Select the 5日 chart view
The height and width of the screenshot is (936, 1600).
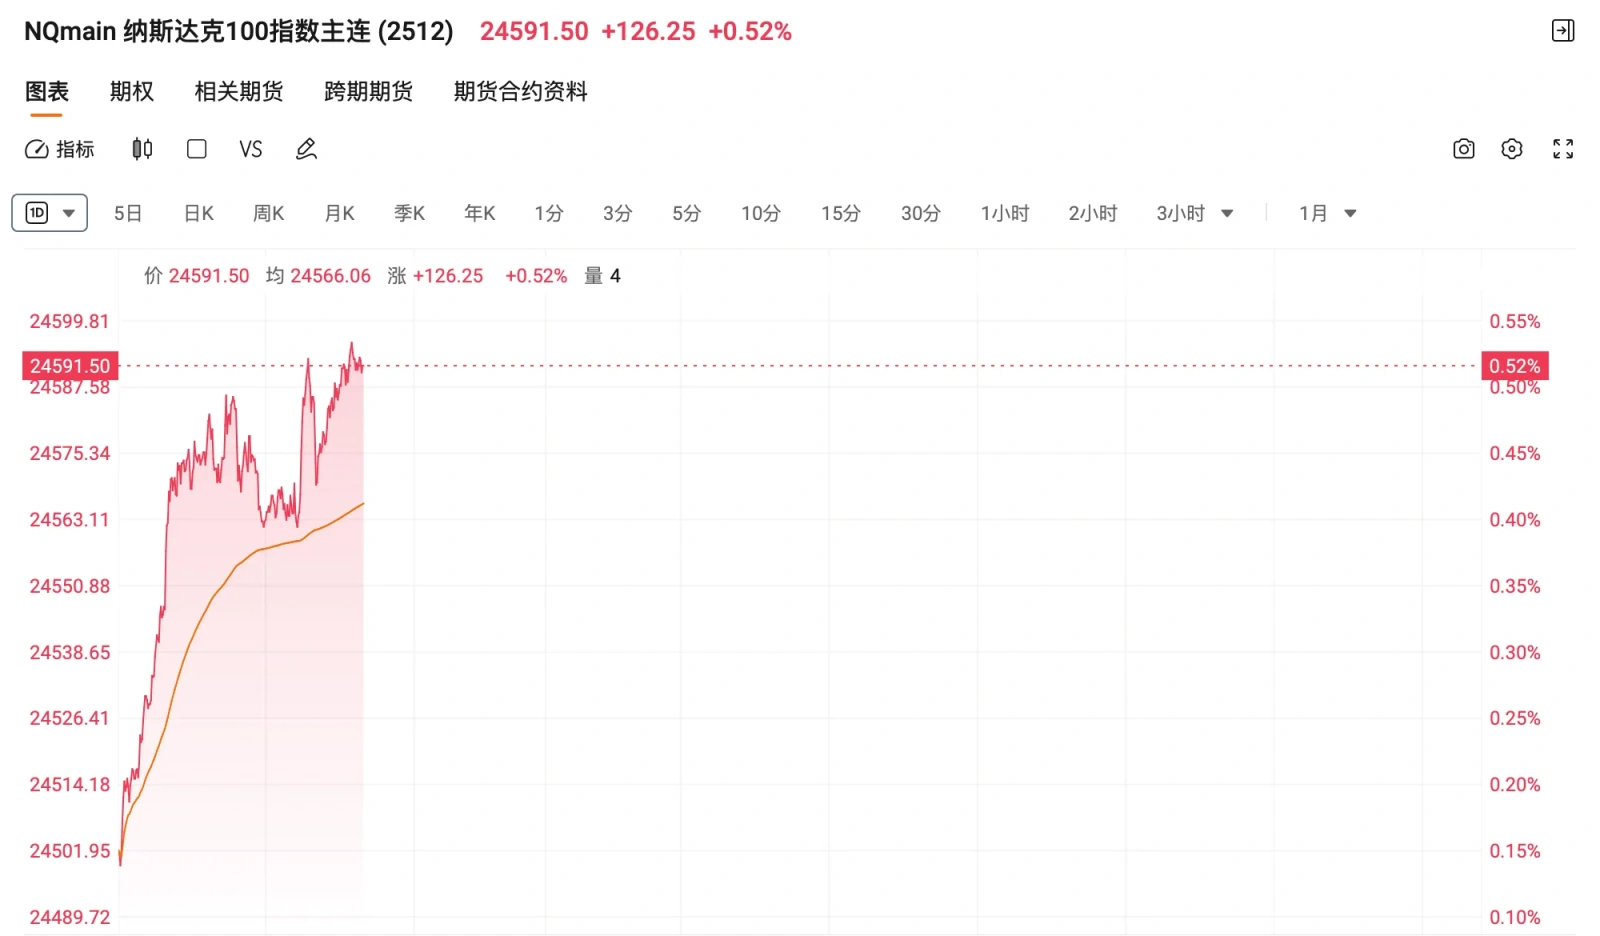tap(128, 213)
